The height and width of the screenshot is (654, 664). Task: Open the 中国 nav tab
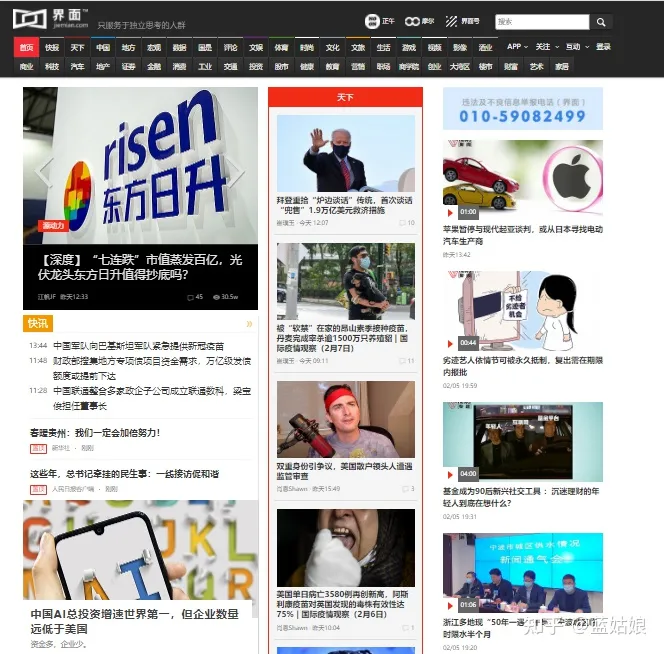[103, 47]
